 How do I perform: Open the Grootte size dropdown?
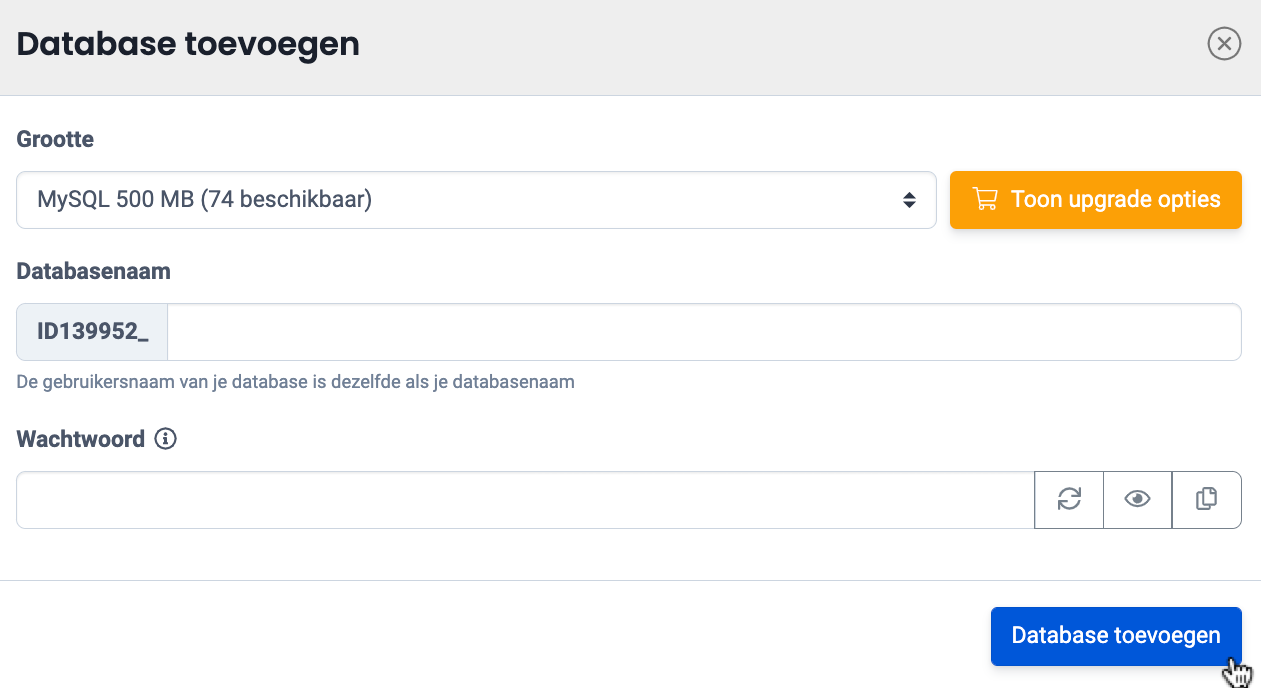[475, 200]
